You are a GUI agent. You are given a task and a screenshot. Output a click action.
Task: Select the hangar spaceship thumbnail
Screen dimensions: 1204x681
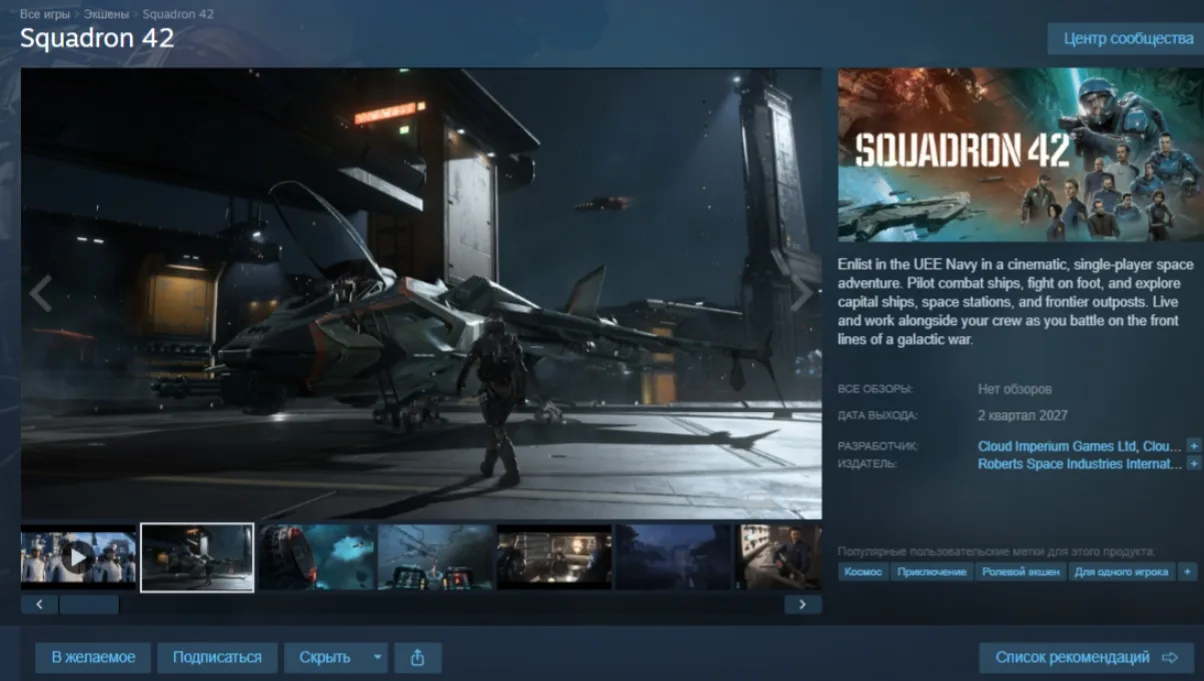pos(197,557)
